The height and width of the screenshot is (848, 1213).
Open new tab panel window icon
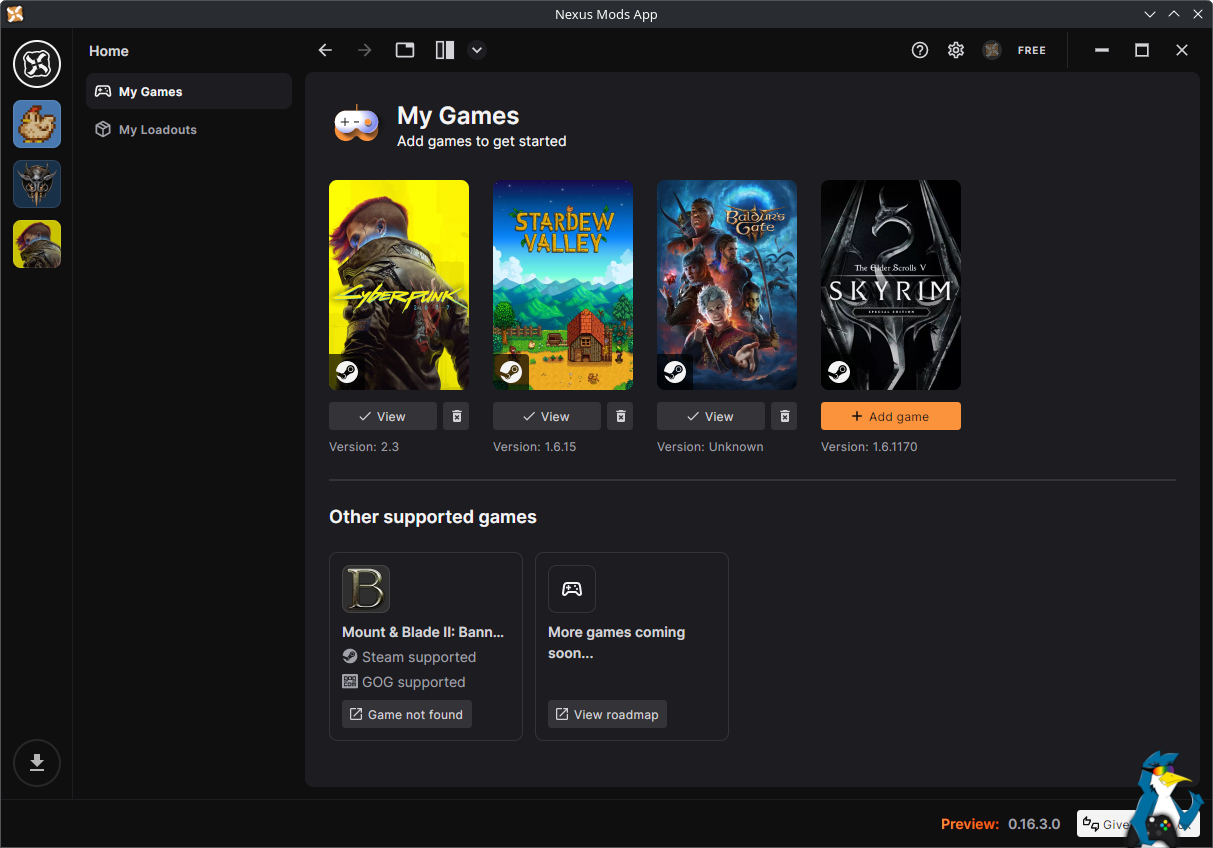coord(405,50)
